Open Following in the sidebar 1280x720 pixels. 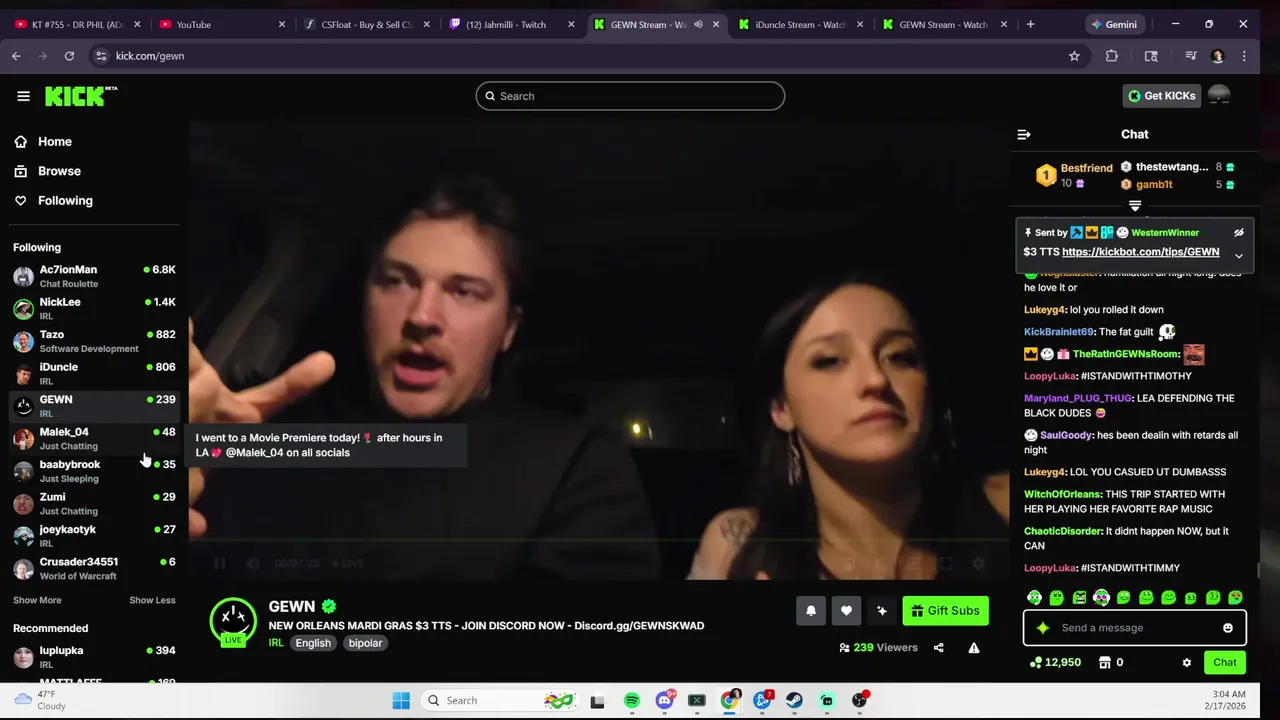click(x=65, y=201)
